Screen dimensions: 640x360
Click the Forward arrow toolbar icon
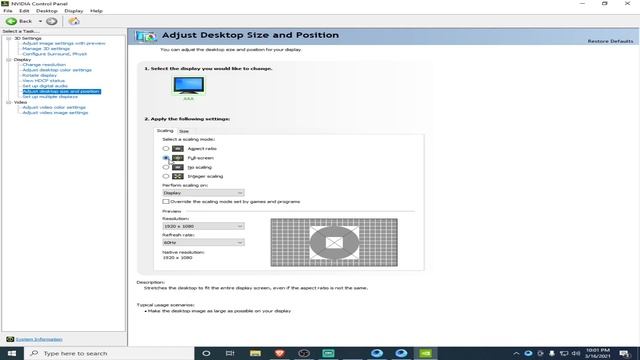click(x=51, y=21)
